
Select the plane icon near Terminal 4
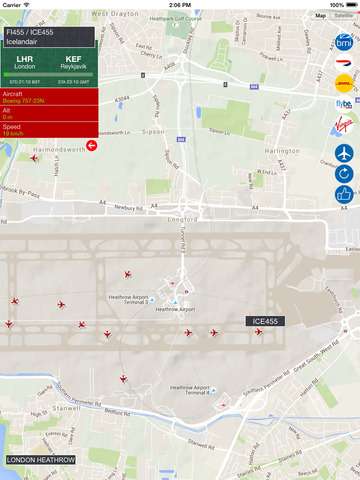click(x=123, y=379)
